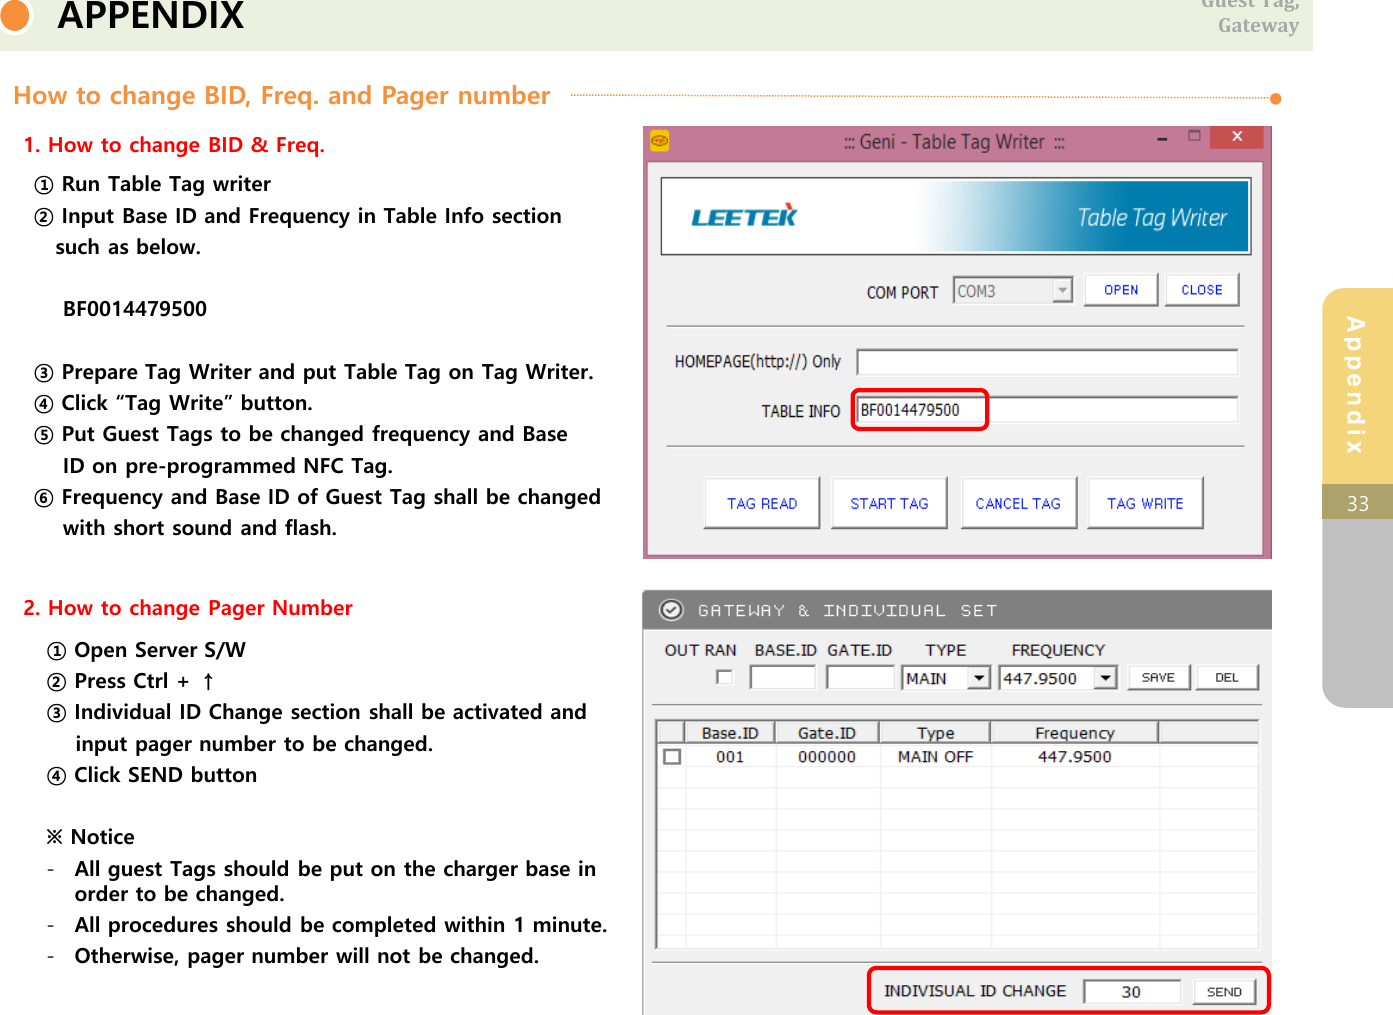The image size is (1393, 1015).
Task: Click the Base.ID column header
Action: pos(729,732)
